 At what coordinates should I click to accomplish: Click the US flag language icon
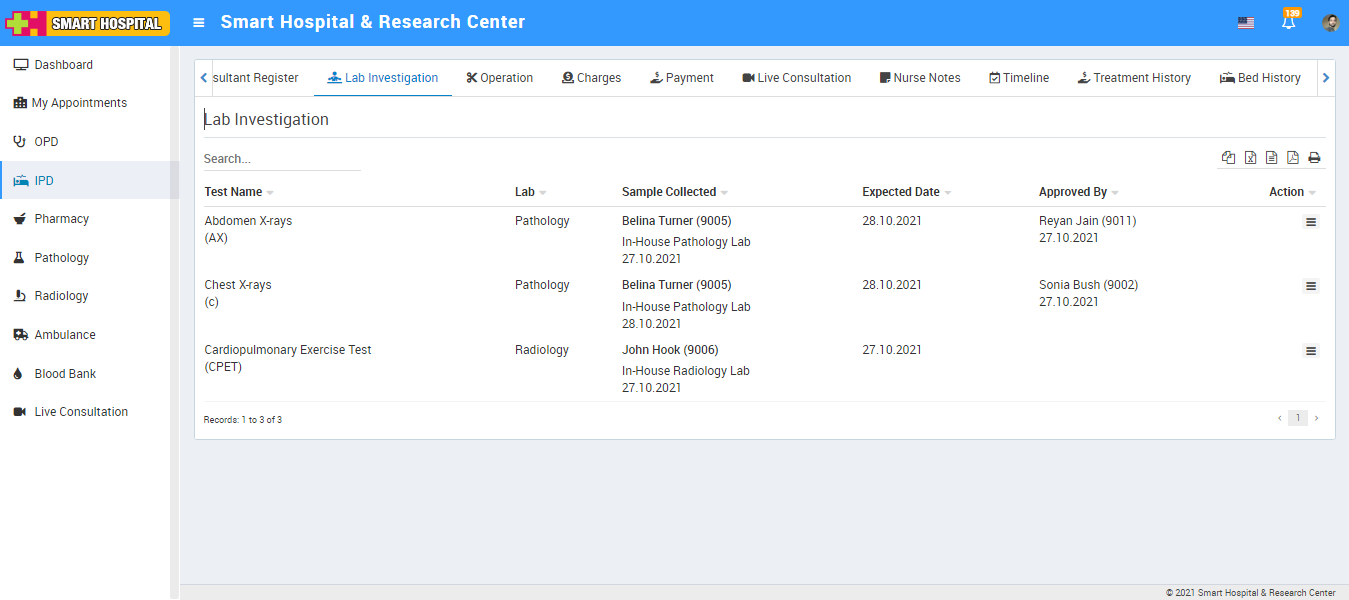tap(1245, 23)
